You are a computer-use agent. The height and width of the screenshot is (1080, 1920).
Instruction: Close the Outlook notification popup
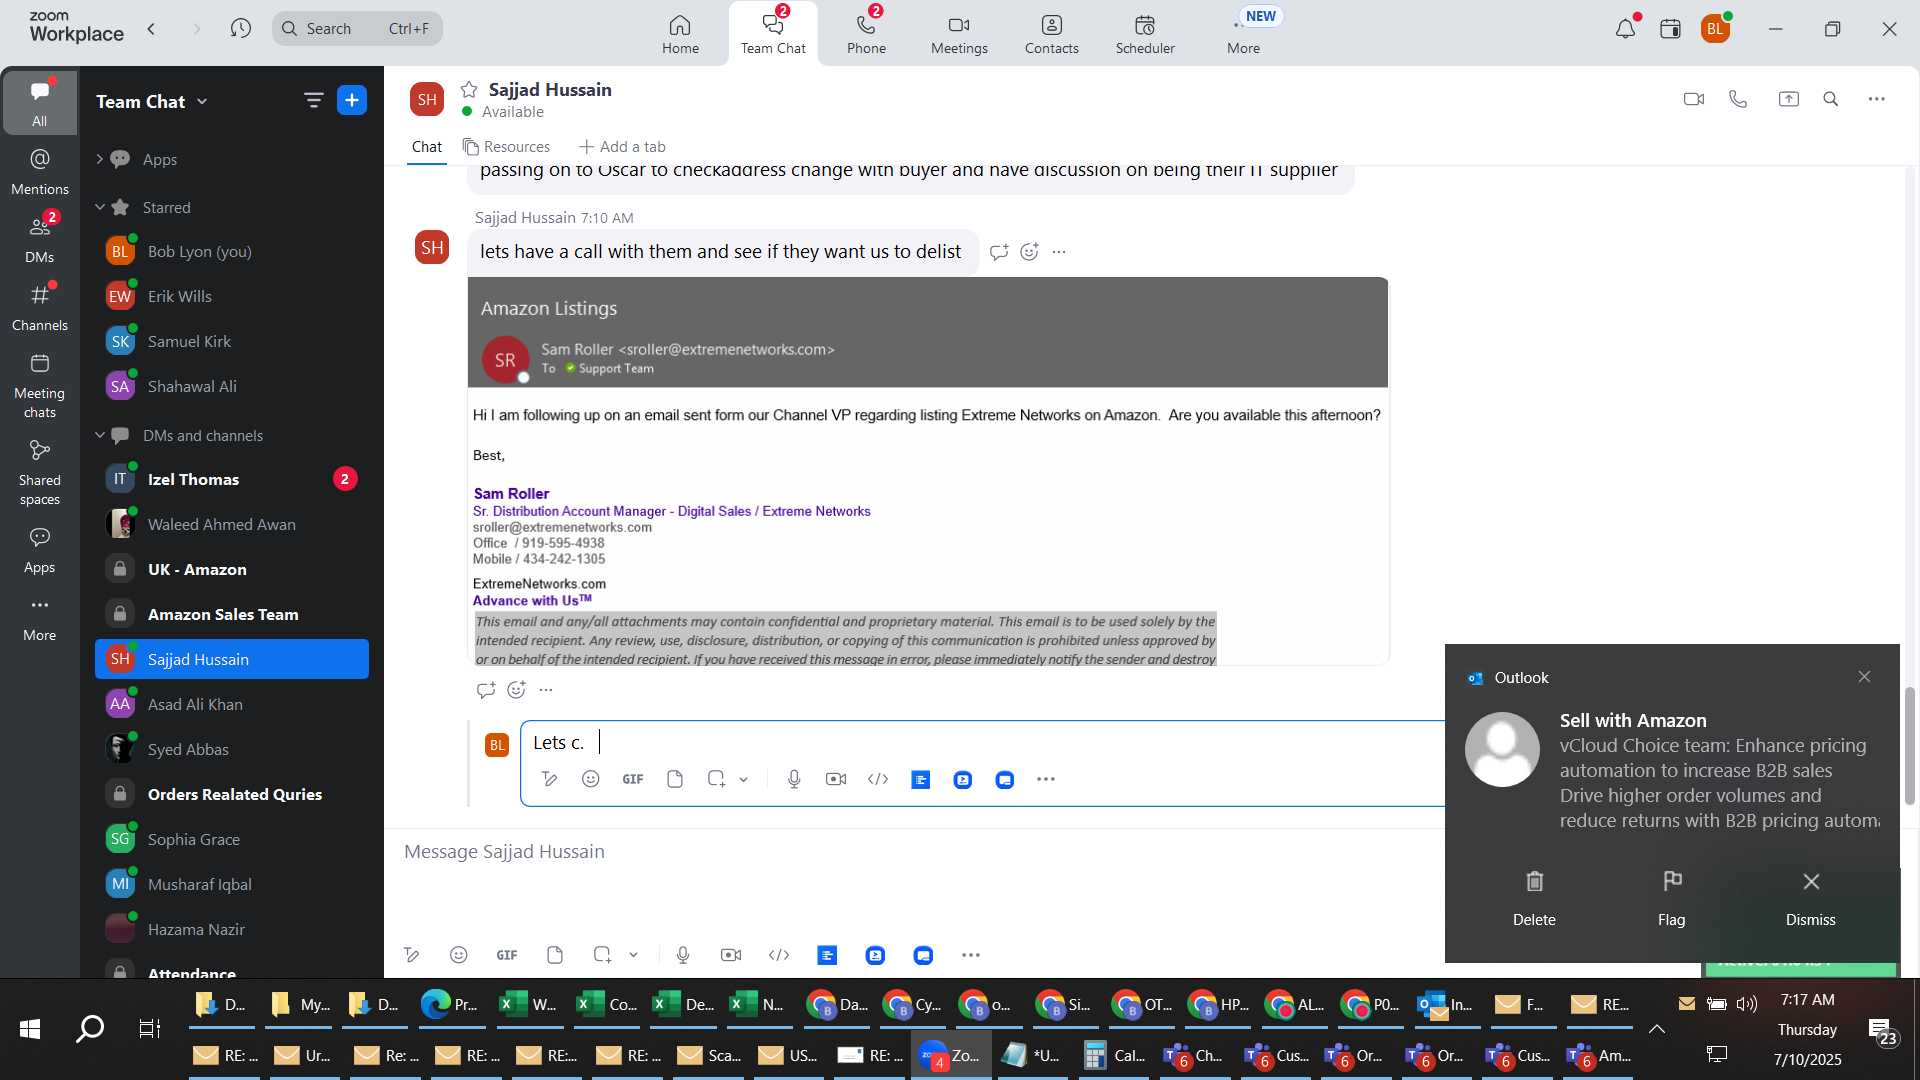[1864, 677]
